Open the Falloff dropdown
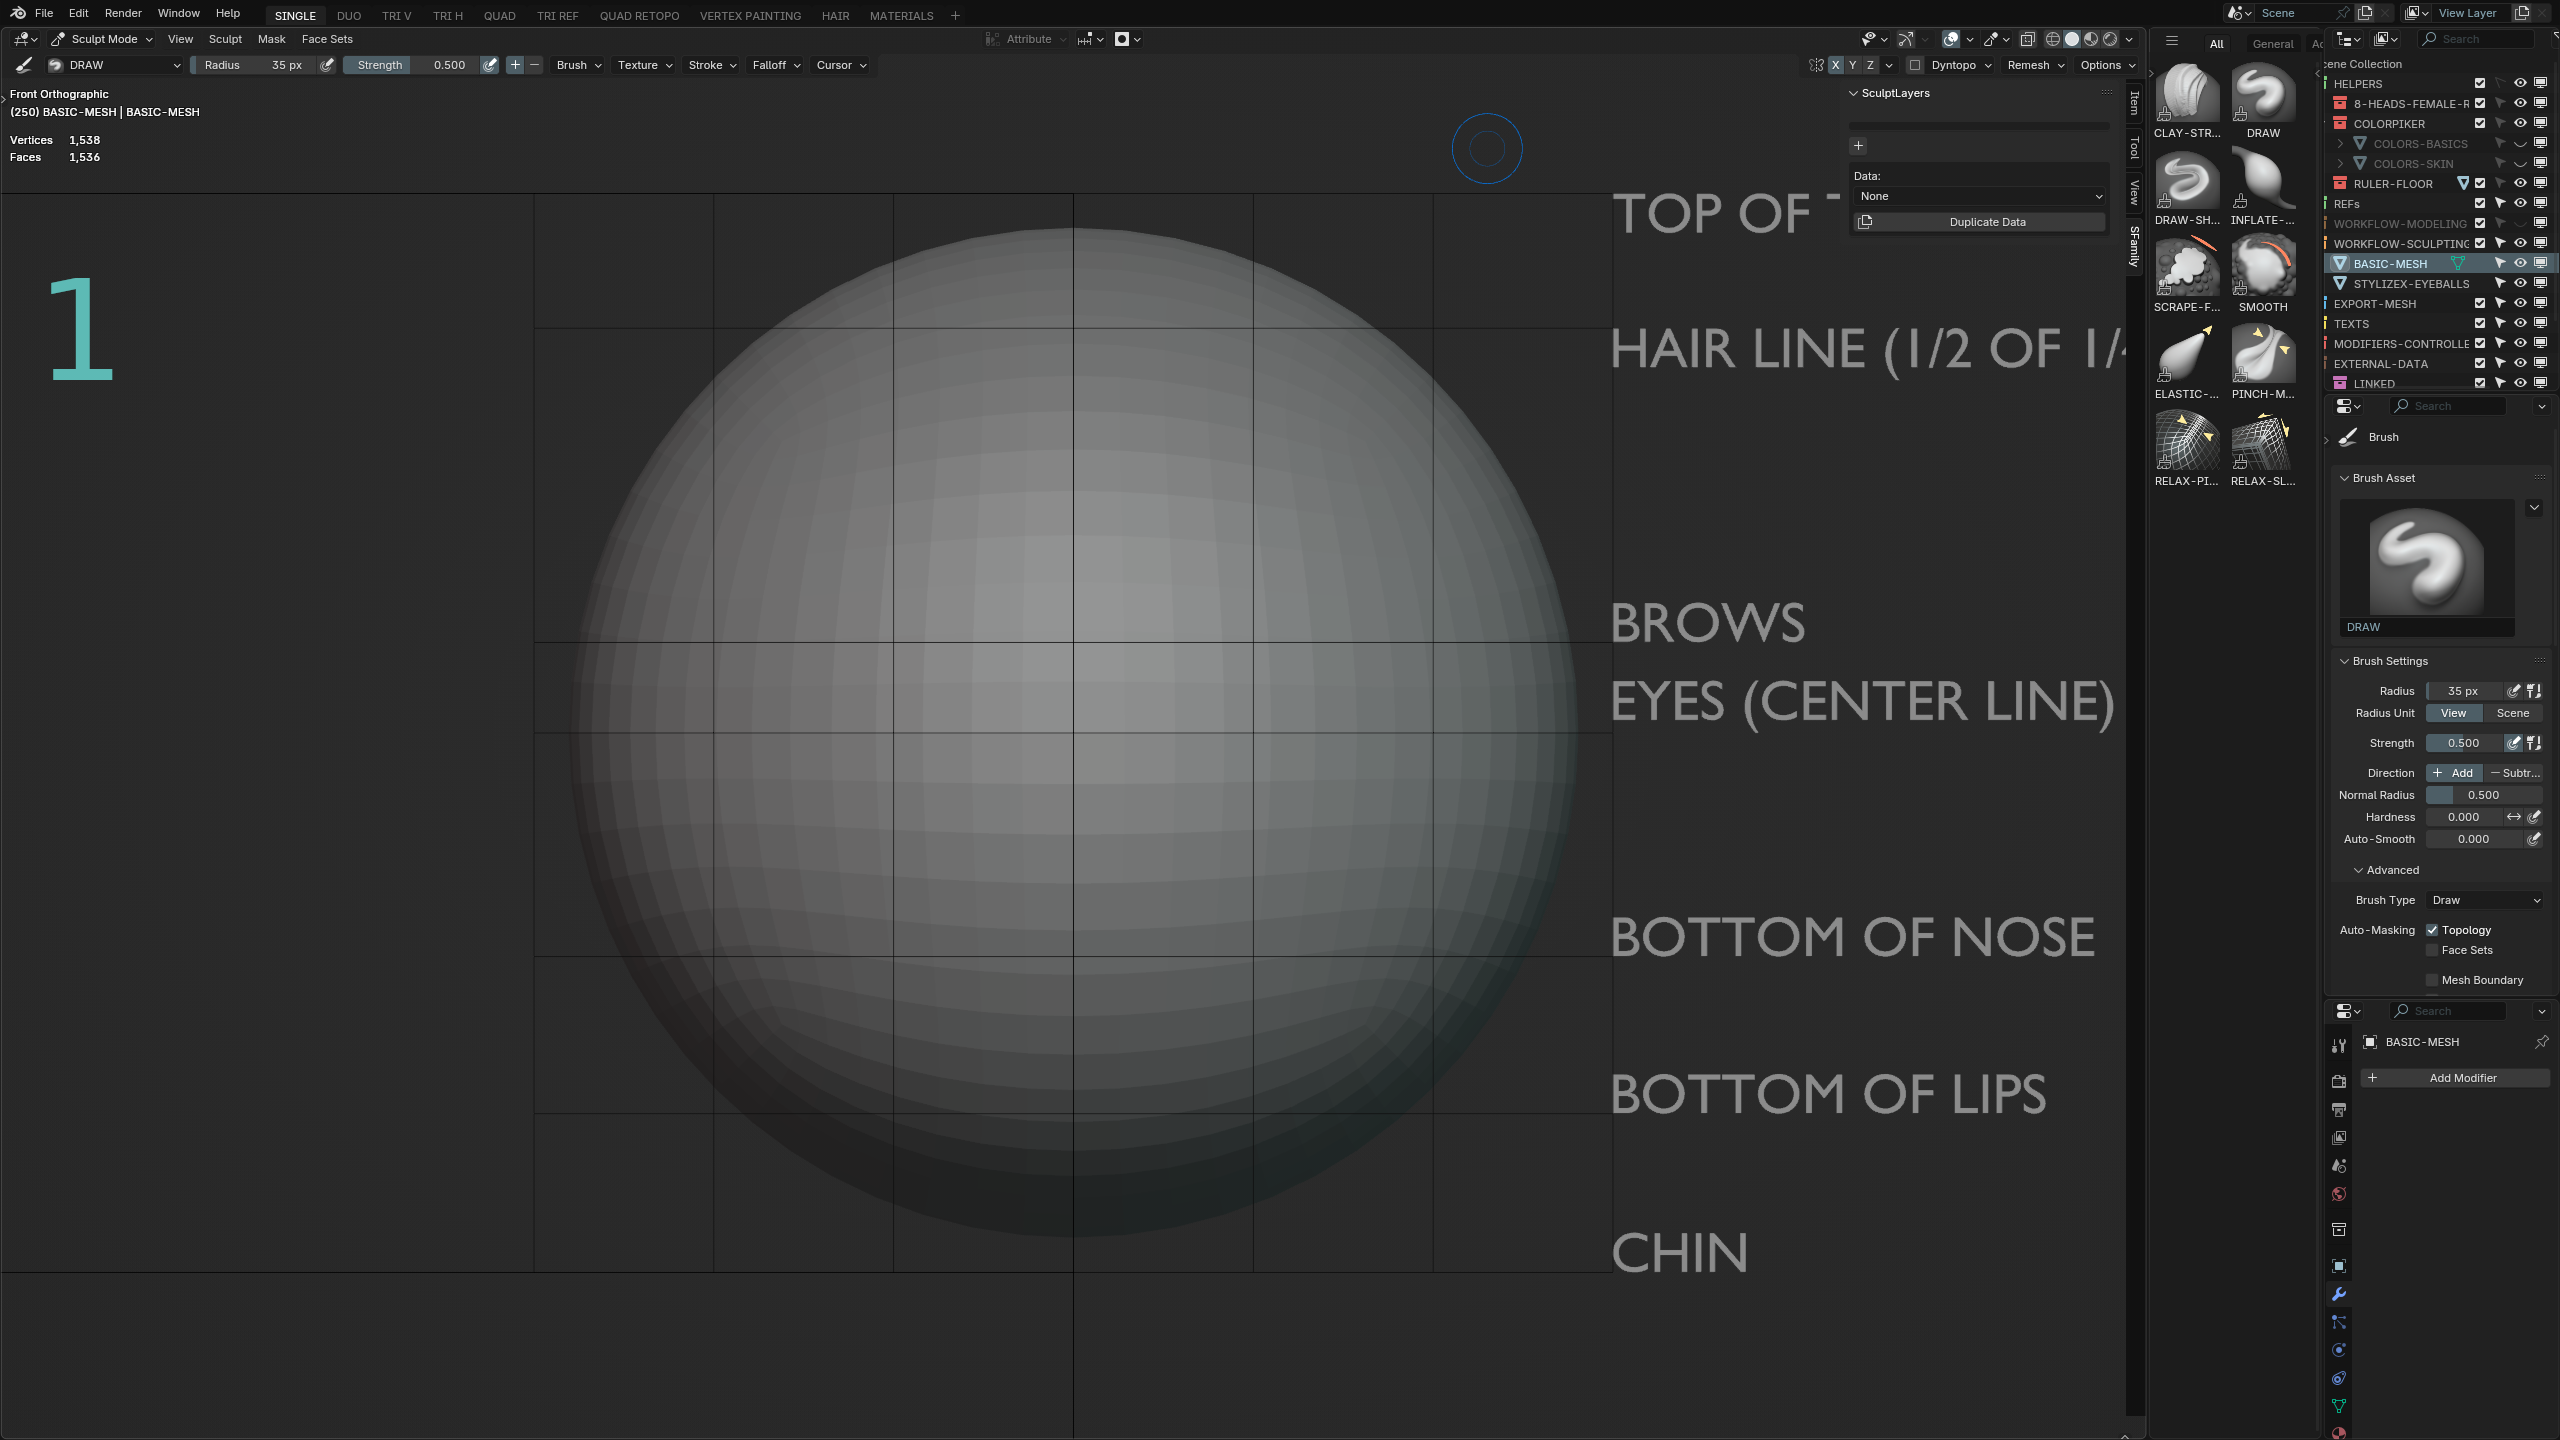The height and width of the screenshot is (1440, 2560). coord(776,65)
